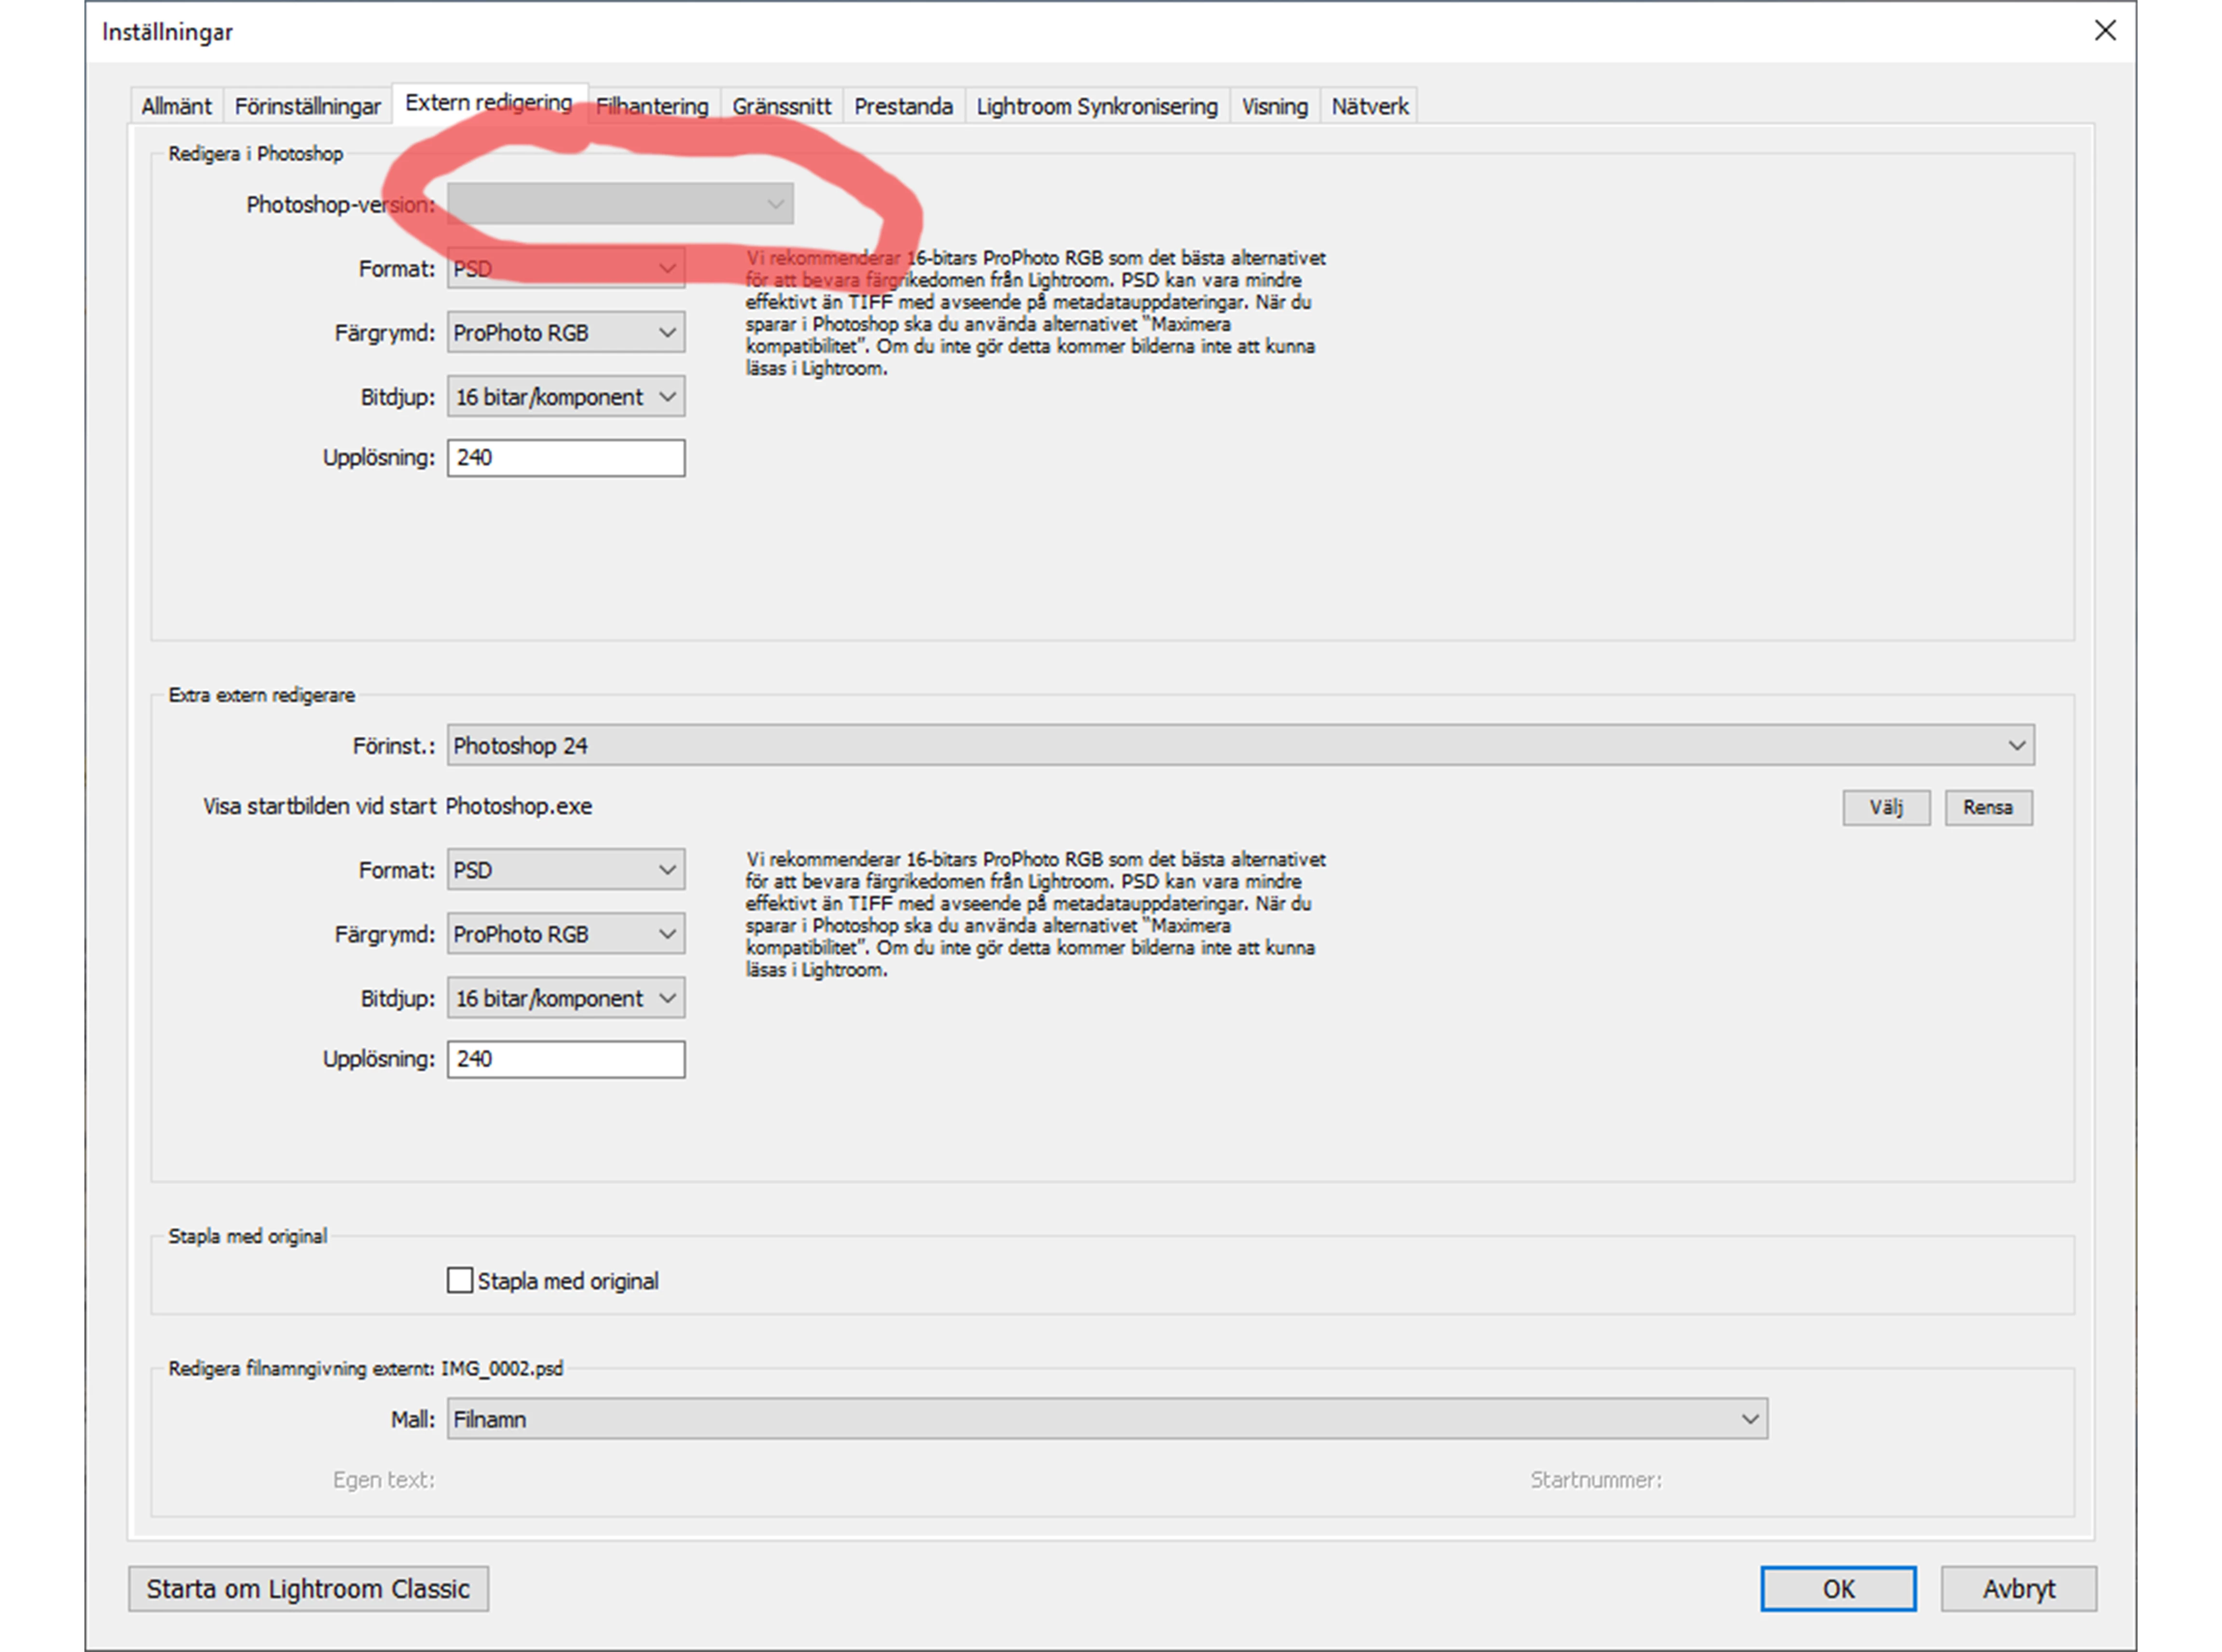Open the Prestanda tab
Viewport: 2222px width, 1652px height.
[903, 106]
